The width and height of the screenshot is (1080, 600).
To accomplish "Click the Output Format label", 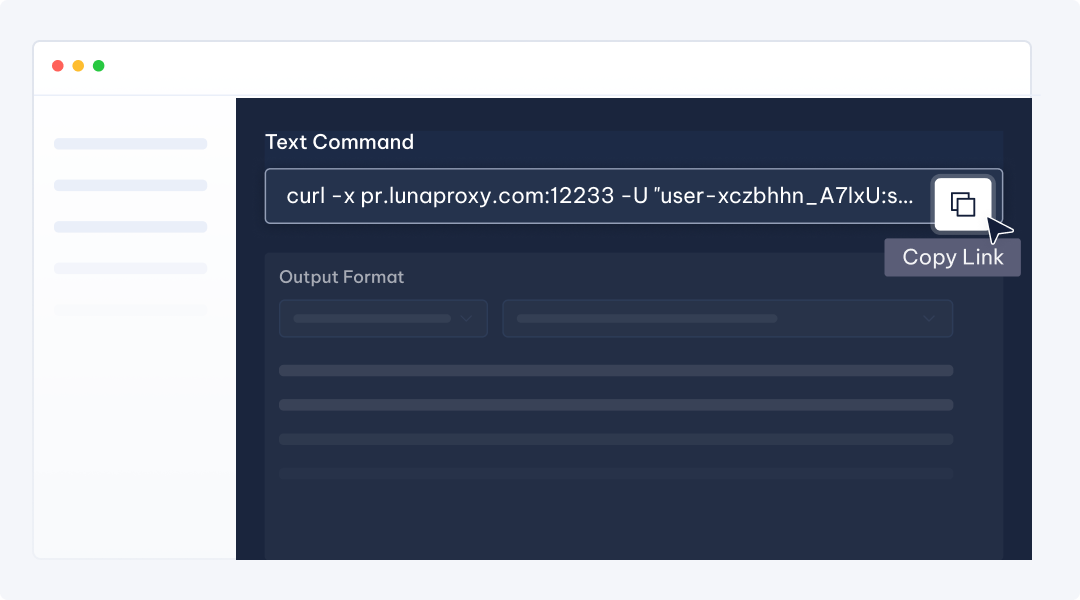I will click(x=341, y=277).
